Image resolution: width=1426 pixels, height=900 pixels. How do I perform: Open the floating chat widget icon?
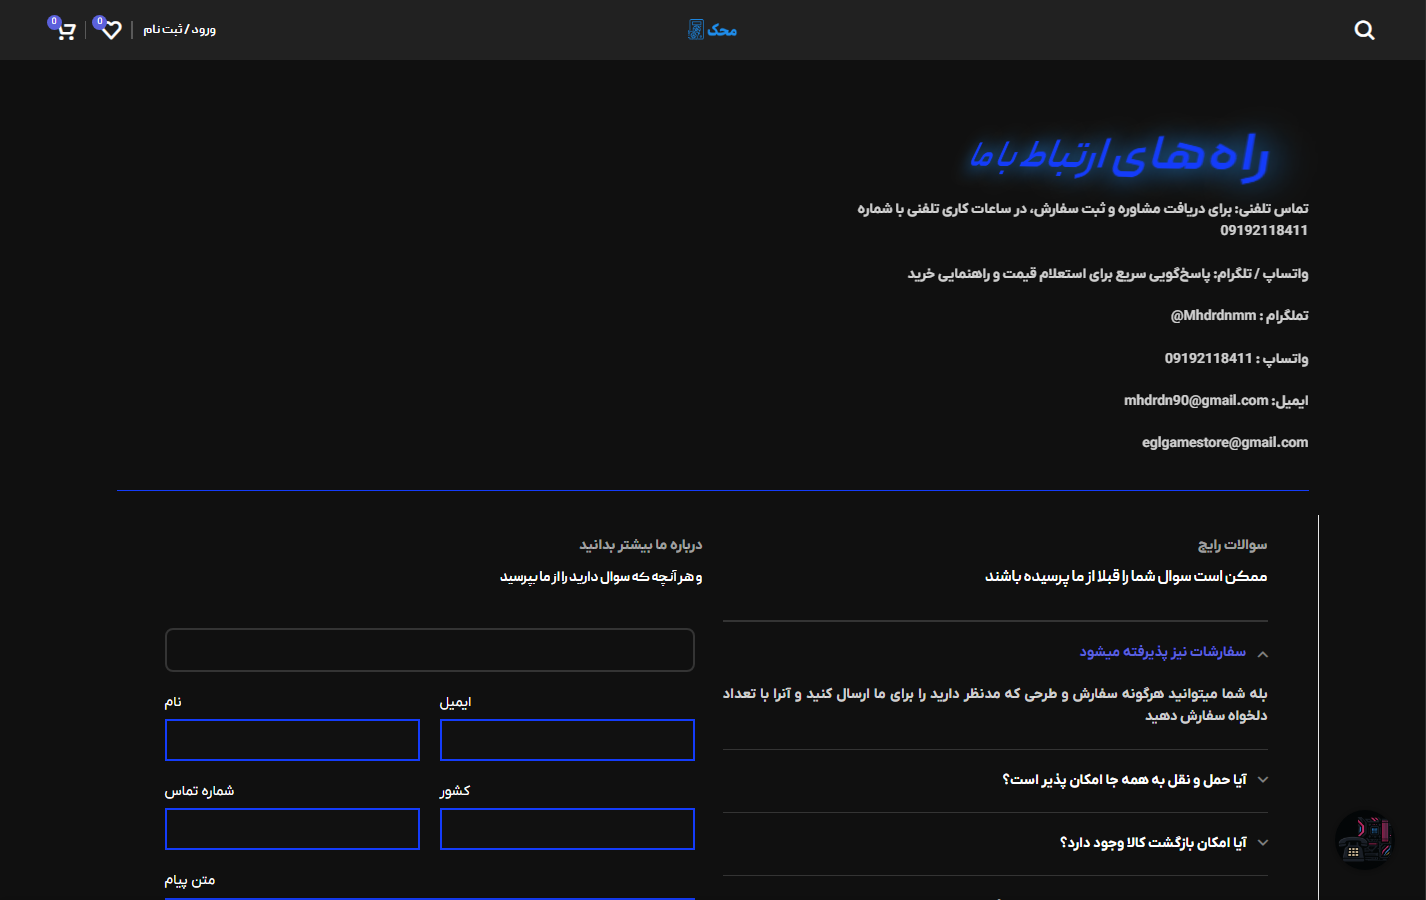(x=1364, y=839)
